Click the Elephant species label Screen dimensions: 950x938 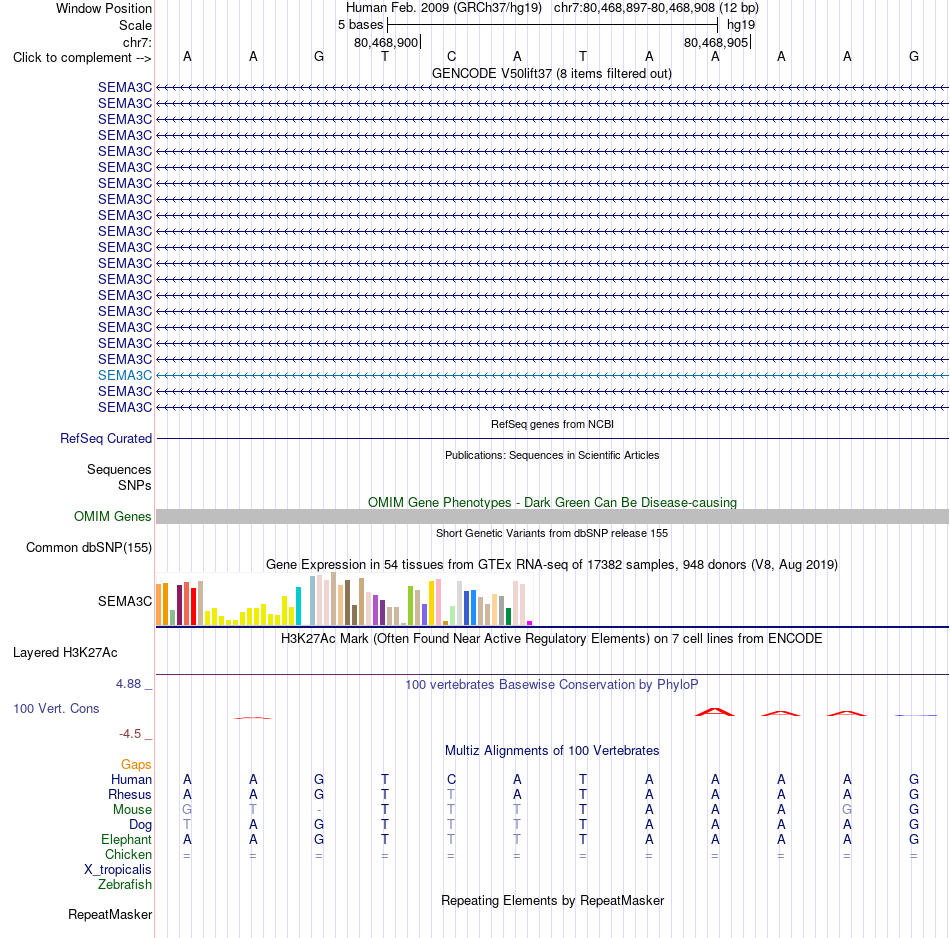point(126,840)
